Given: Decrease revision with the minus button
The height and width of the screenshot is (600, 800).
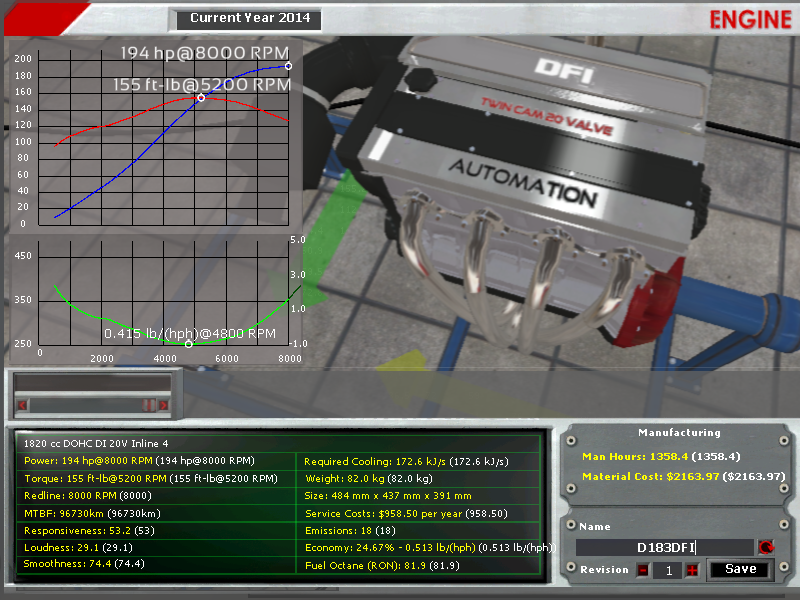Looking at the screenshot, I should [642, 570].
